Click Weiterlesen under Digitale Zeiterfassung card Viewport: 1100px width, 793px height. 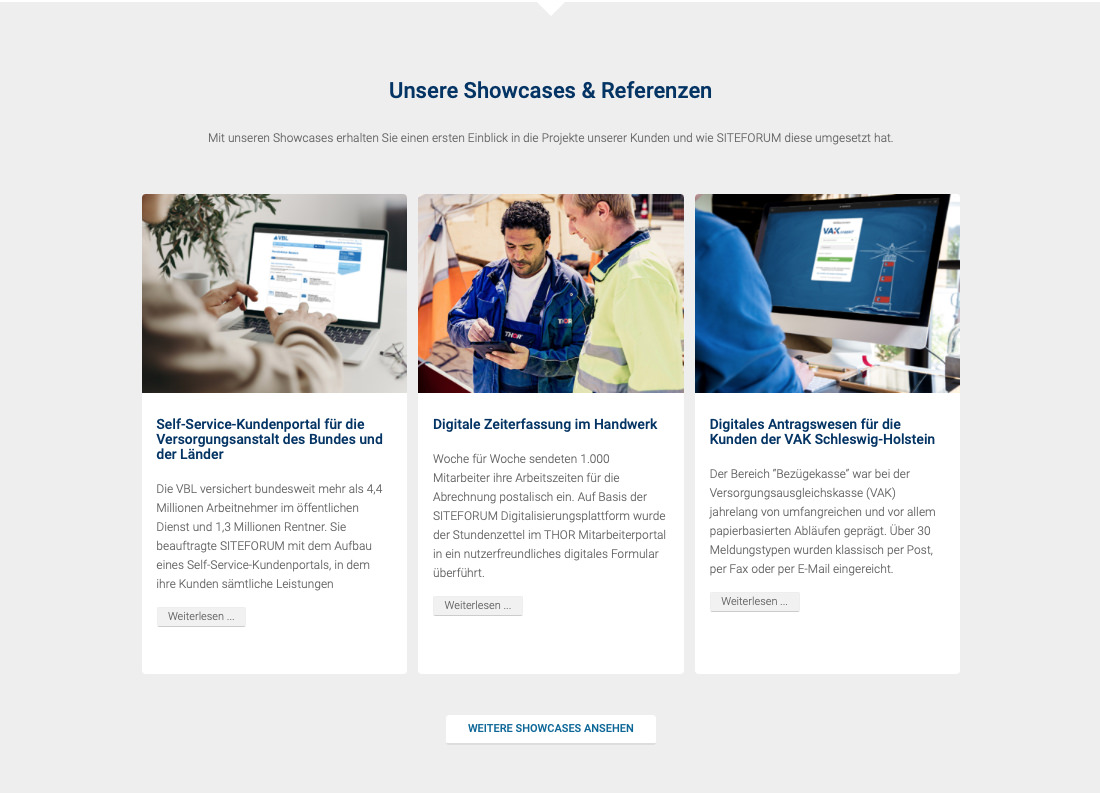point(478,605)
